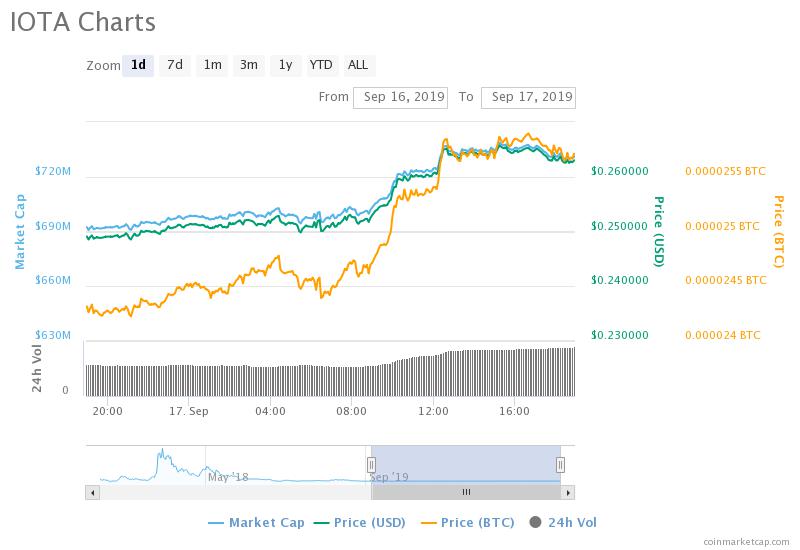This screenshot has width=800, height=550.
Task: Click the $630M market cap axis label
Action: coord(53,335)
